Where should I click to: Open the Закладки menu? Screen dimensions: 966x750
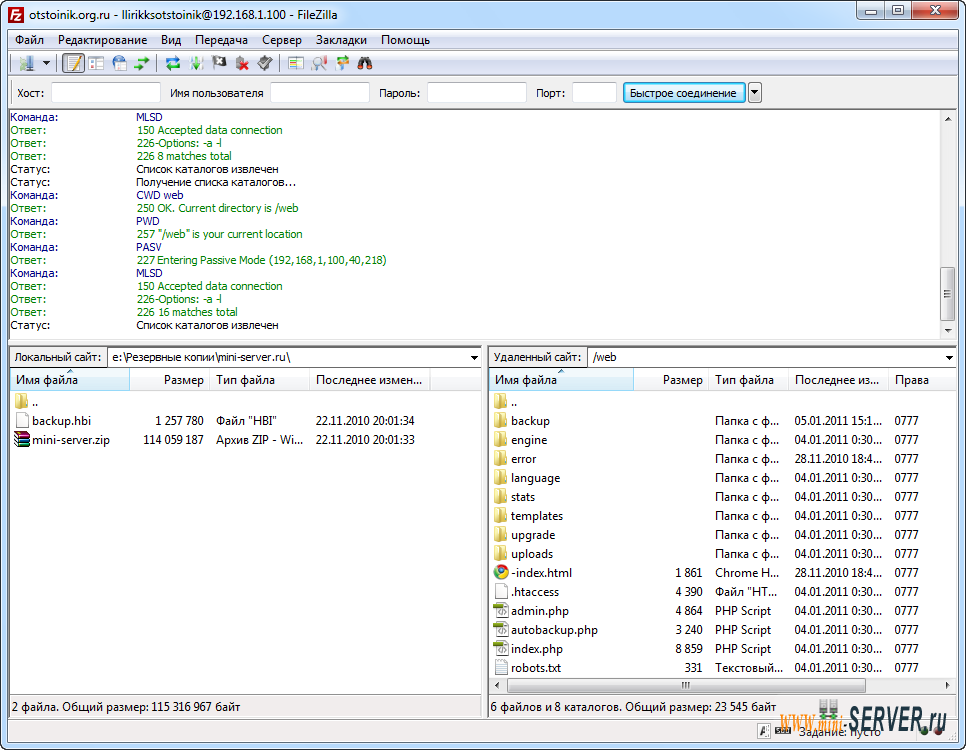[x=341, y=40]
